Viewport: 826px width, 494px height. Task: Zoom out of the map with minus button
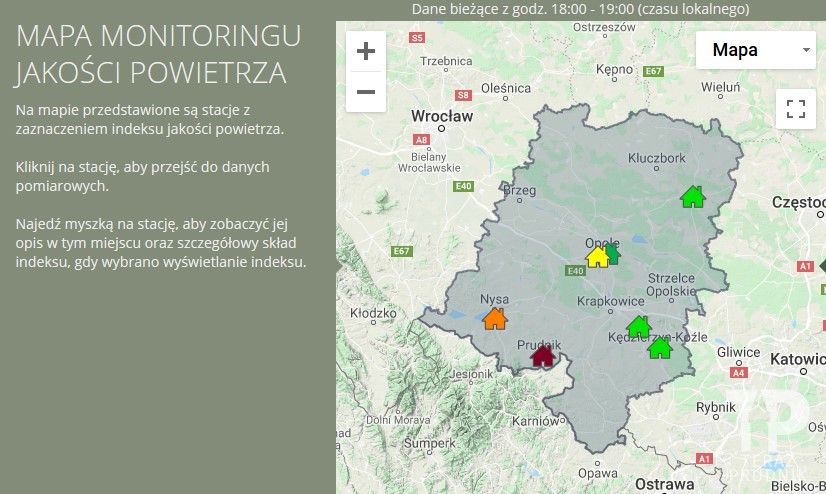(366, 92)
